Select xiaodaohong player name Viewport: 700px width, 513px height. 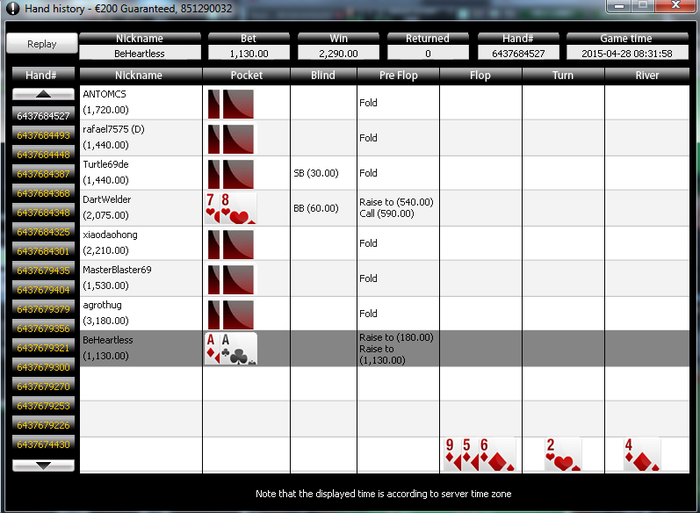[110, 235]
